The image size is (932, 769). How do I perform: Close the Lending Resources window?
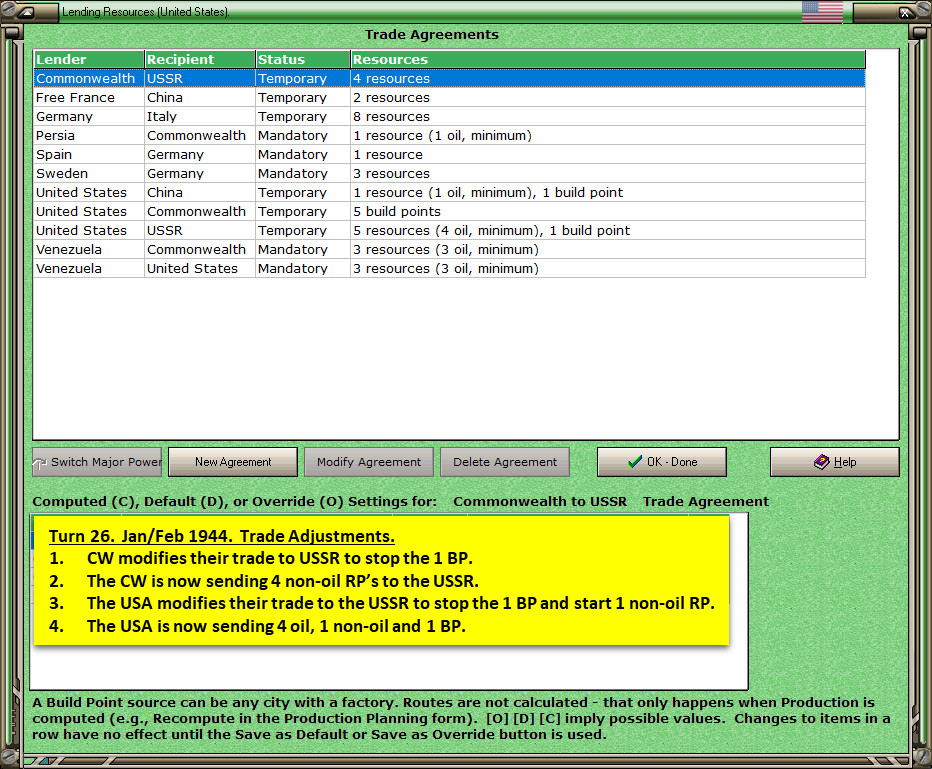point(904,12)
